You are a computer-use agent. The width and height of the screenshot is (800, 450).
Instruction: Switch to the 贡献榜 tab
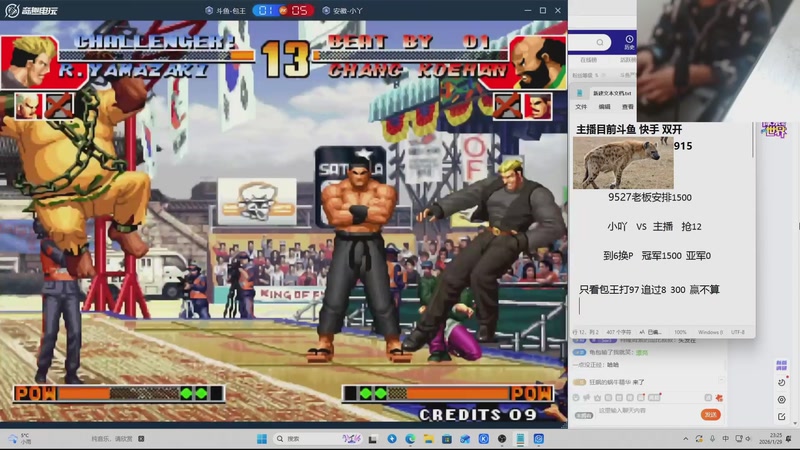(628, 60)
